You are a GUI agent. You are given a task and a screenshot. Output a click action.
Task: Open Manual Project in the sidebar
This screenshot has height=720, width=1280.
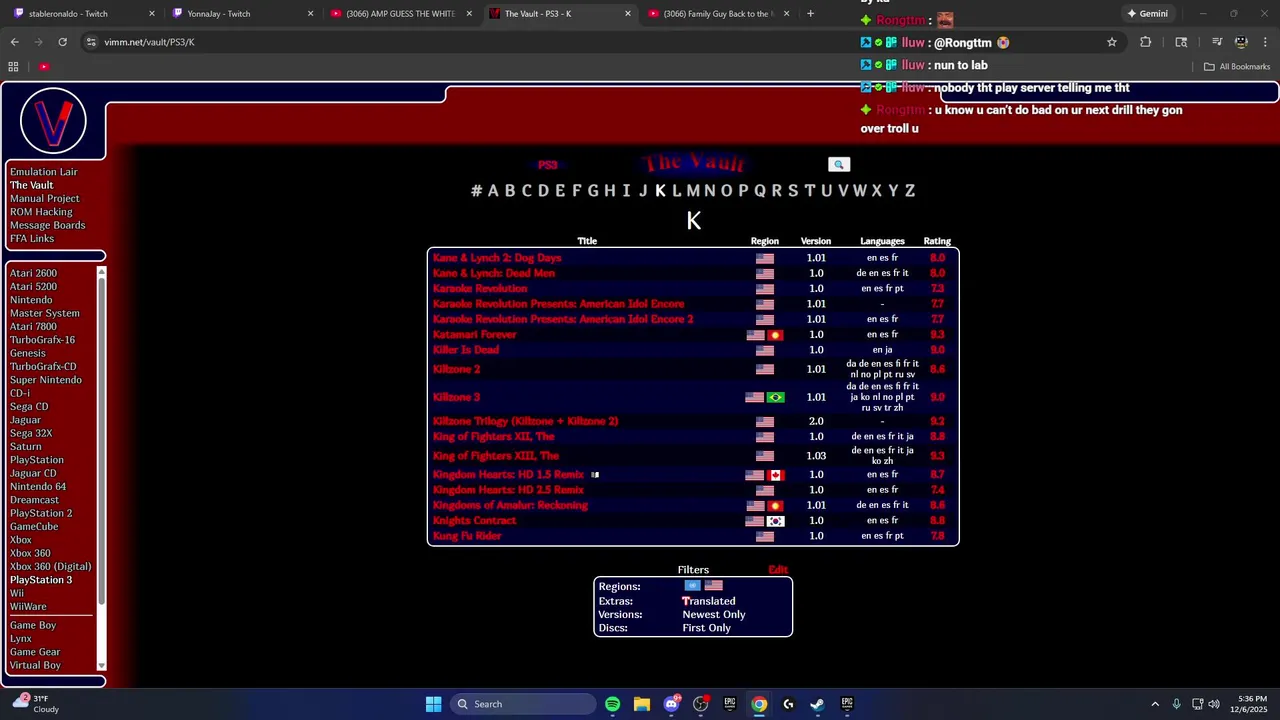[45, 199]
